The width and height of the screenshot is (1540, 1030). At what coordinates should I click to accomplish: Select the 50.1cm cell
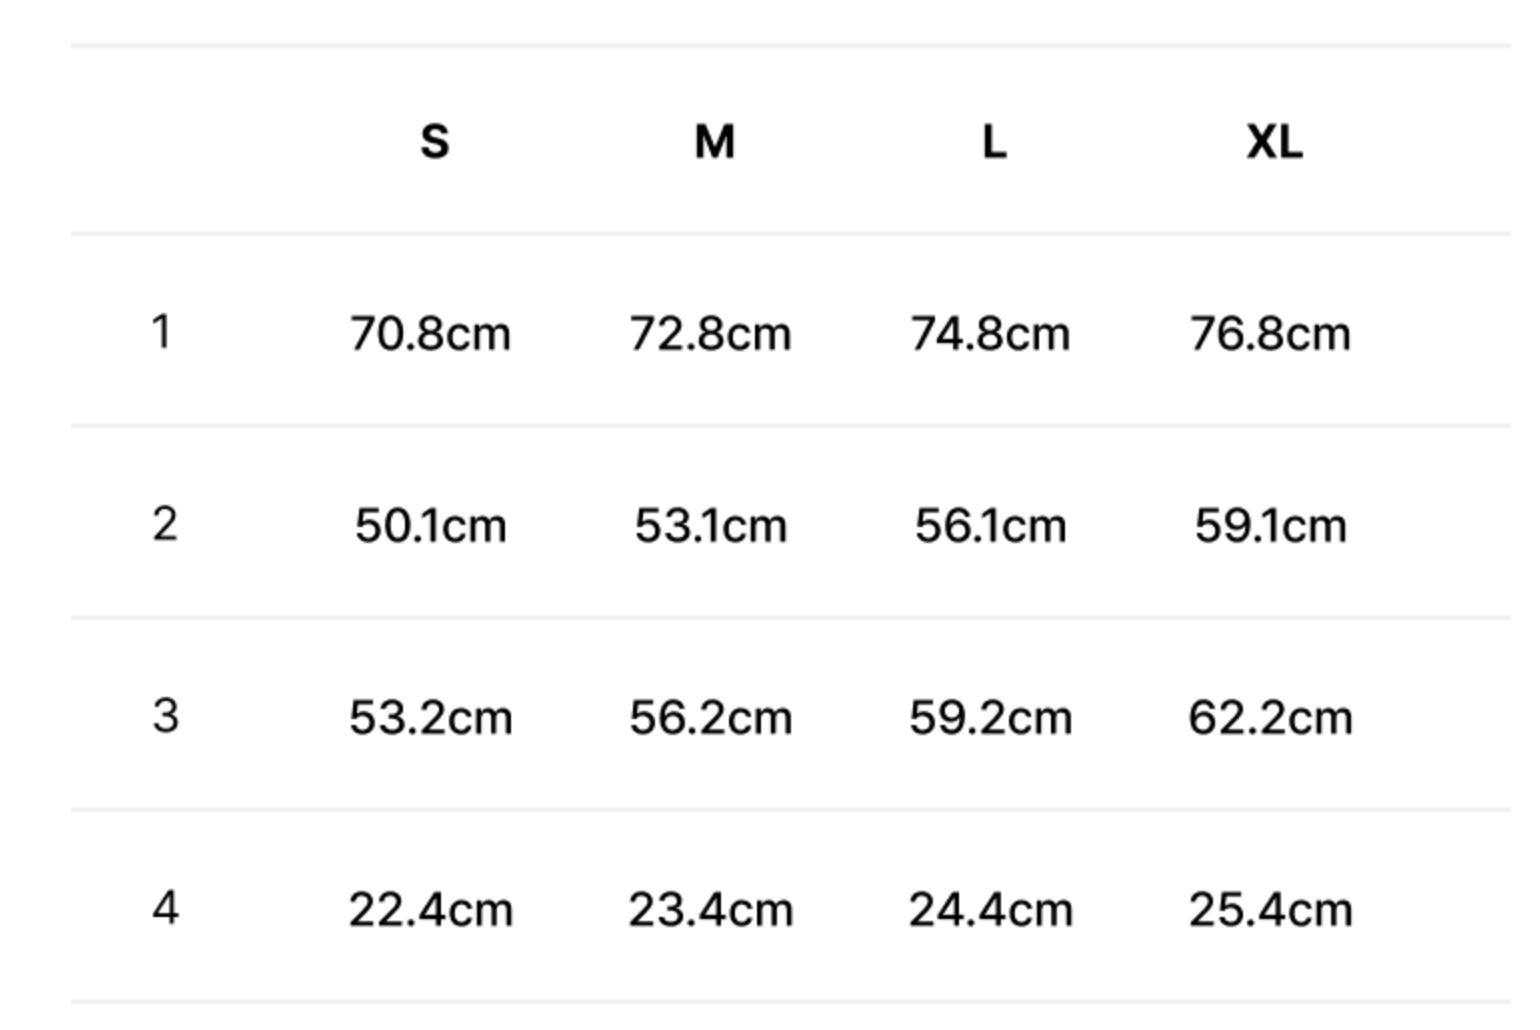[430, 526]
